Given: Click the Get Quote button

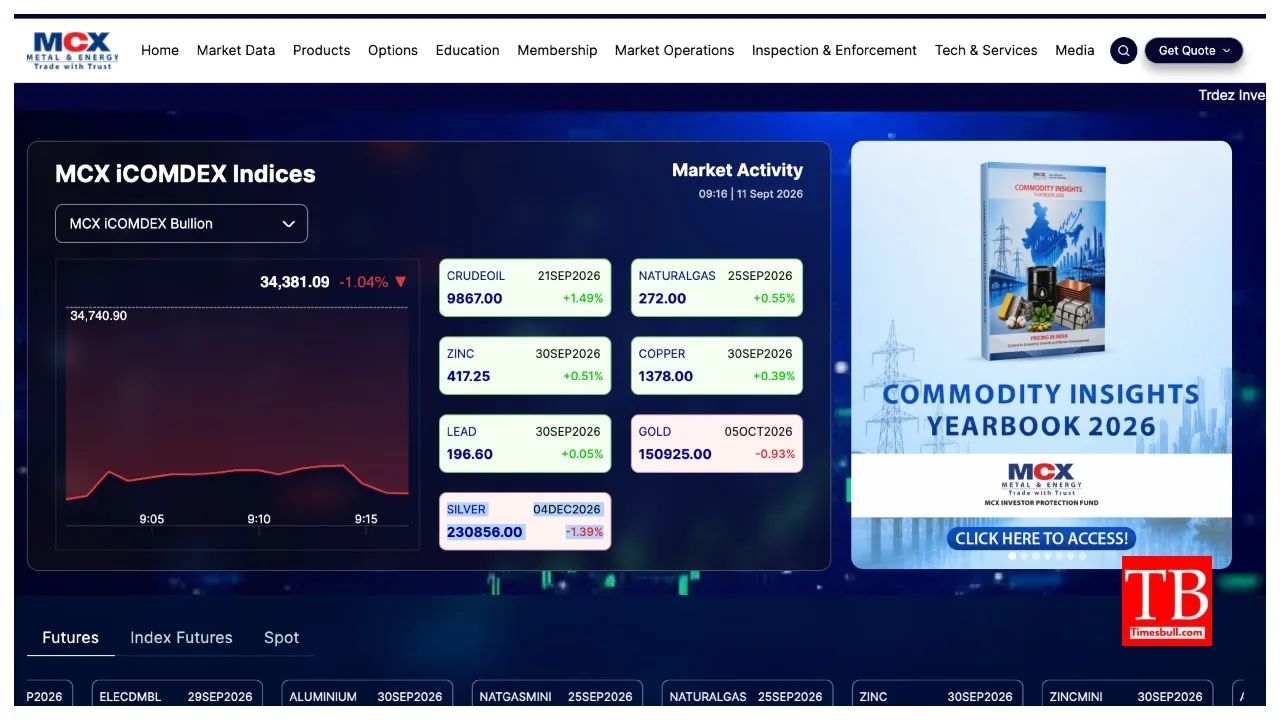Looking at the screenshot, I should [x=1194, y=50].
